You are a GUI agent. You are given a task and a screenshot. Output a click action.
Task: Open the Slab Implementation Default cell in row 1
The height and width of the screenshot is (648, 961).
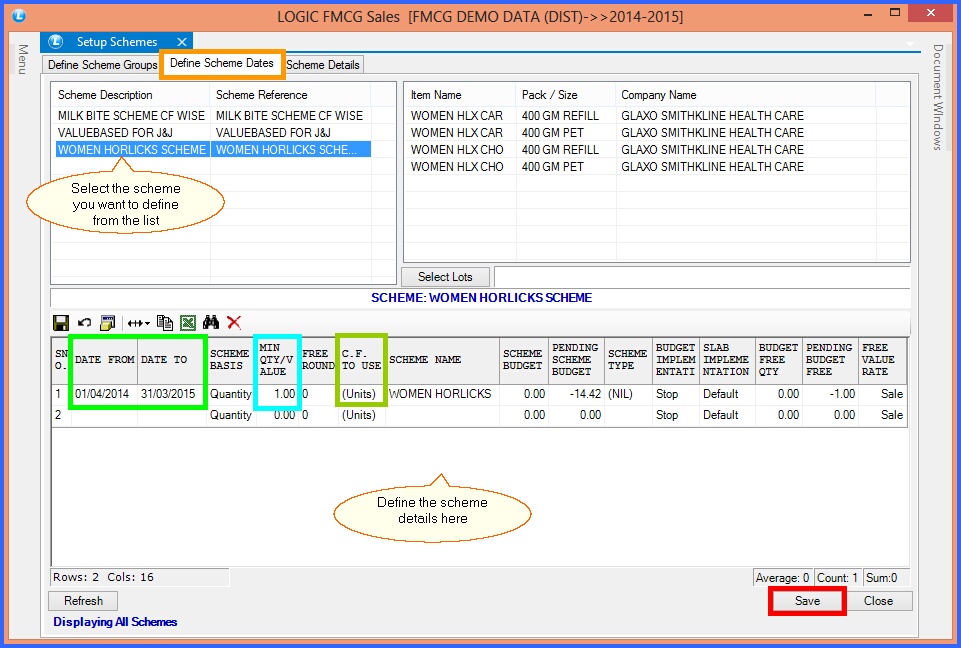point(727,394)
